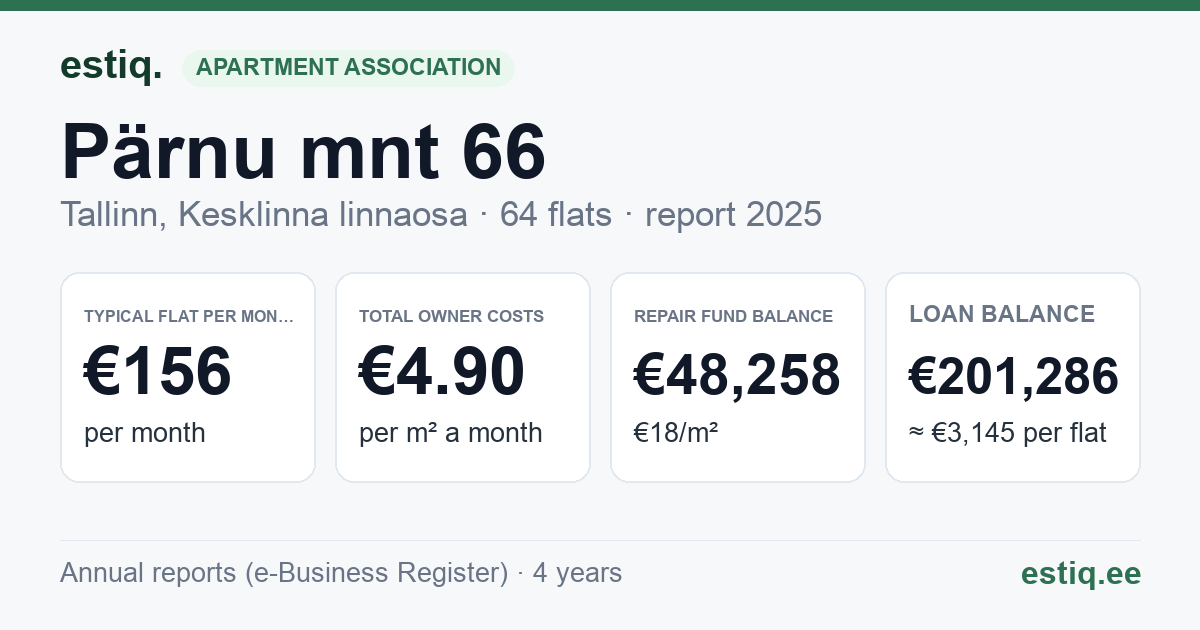This screenshot has height=630, width=1200.
Task: Click the €156 value
Action: click(158, 371)
